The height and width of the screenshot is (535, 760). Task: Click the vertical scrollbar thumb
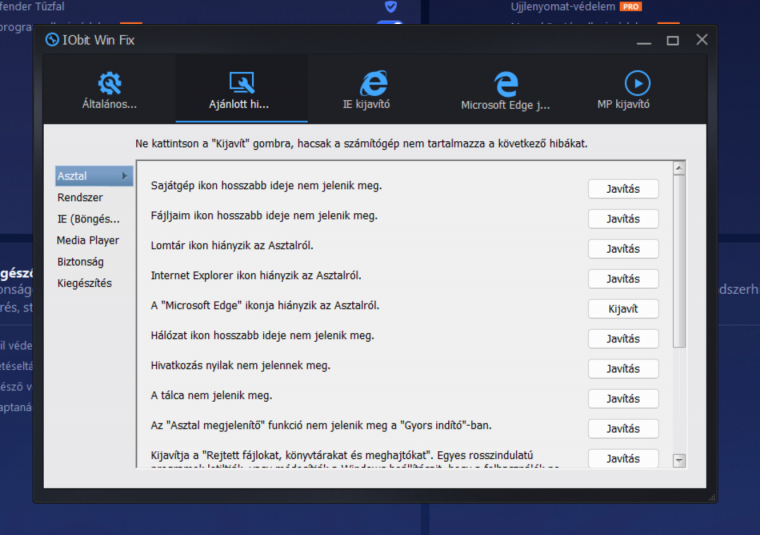click(x=679, y=262)
